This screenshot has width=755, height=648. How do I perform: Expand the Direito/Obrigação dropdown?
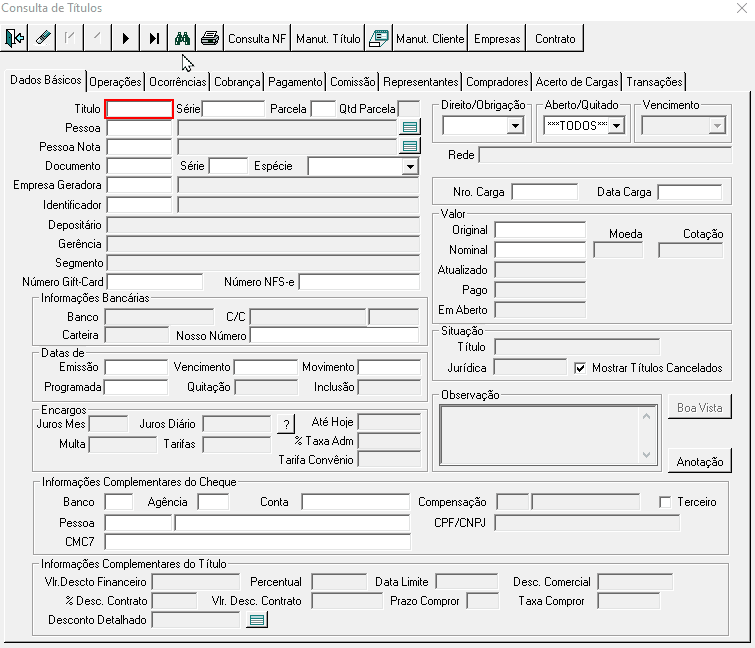coord(515,126)
